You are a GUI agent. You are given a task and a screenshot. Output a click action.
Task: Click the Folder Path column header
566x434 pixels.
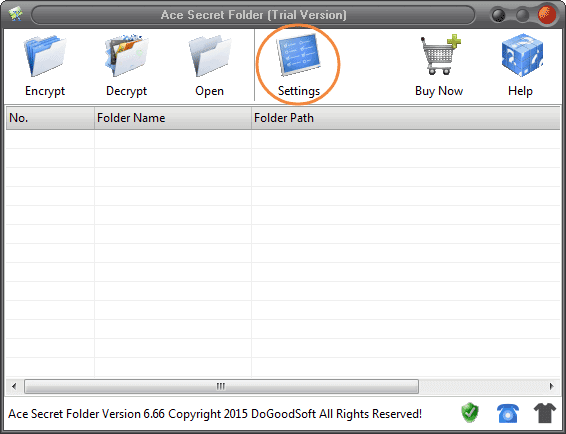(406, 118)
